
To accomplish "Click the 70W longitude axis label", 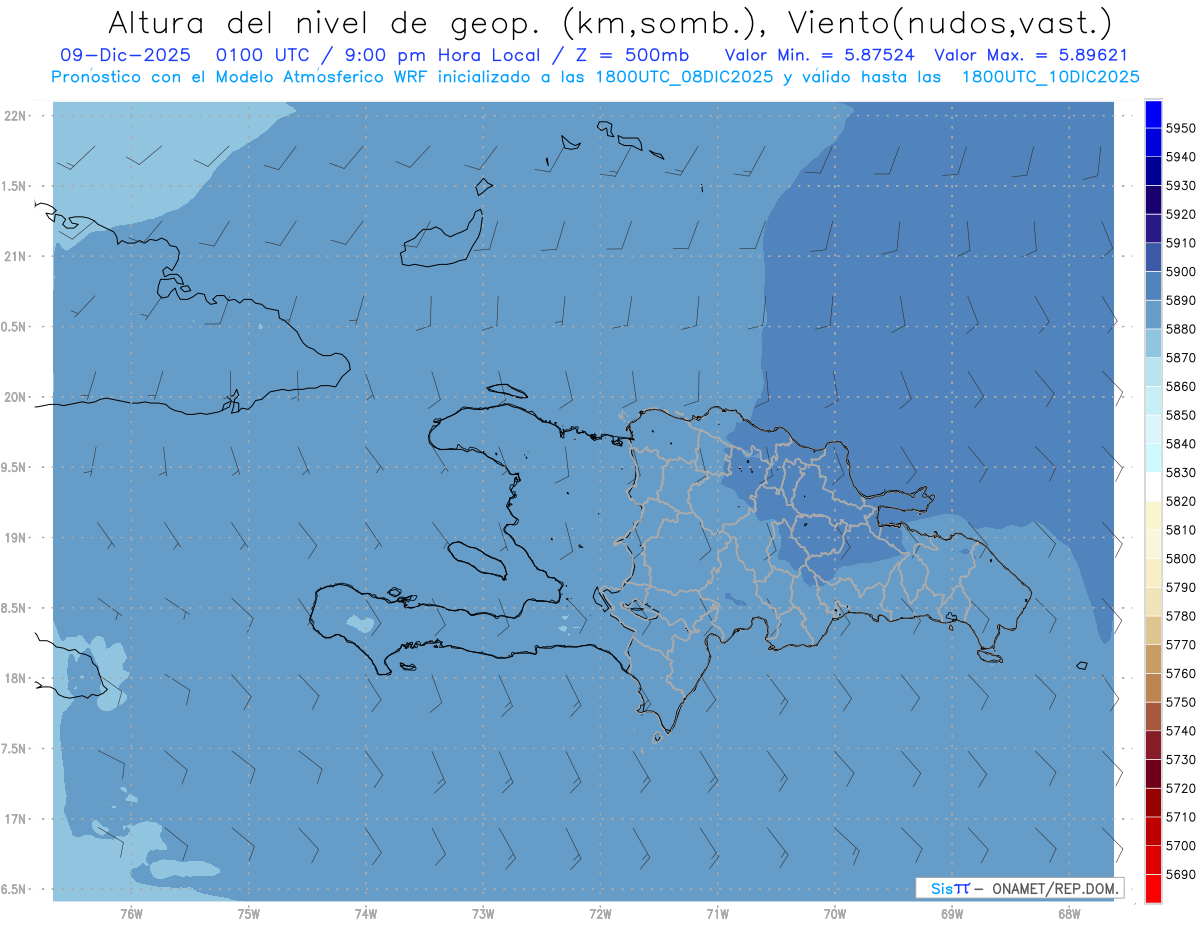I will [x=835, y=914].
